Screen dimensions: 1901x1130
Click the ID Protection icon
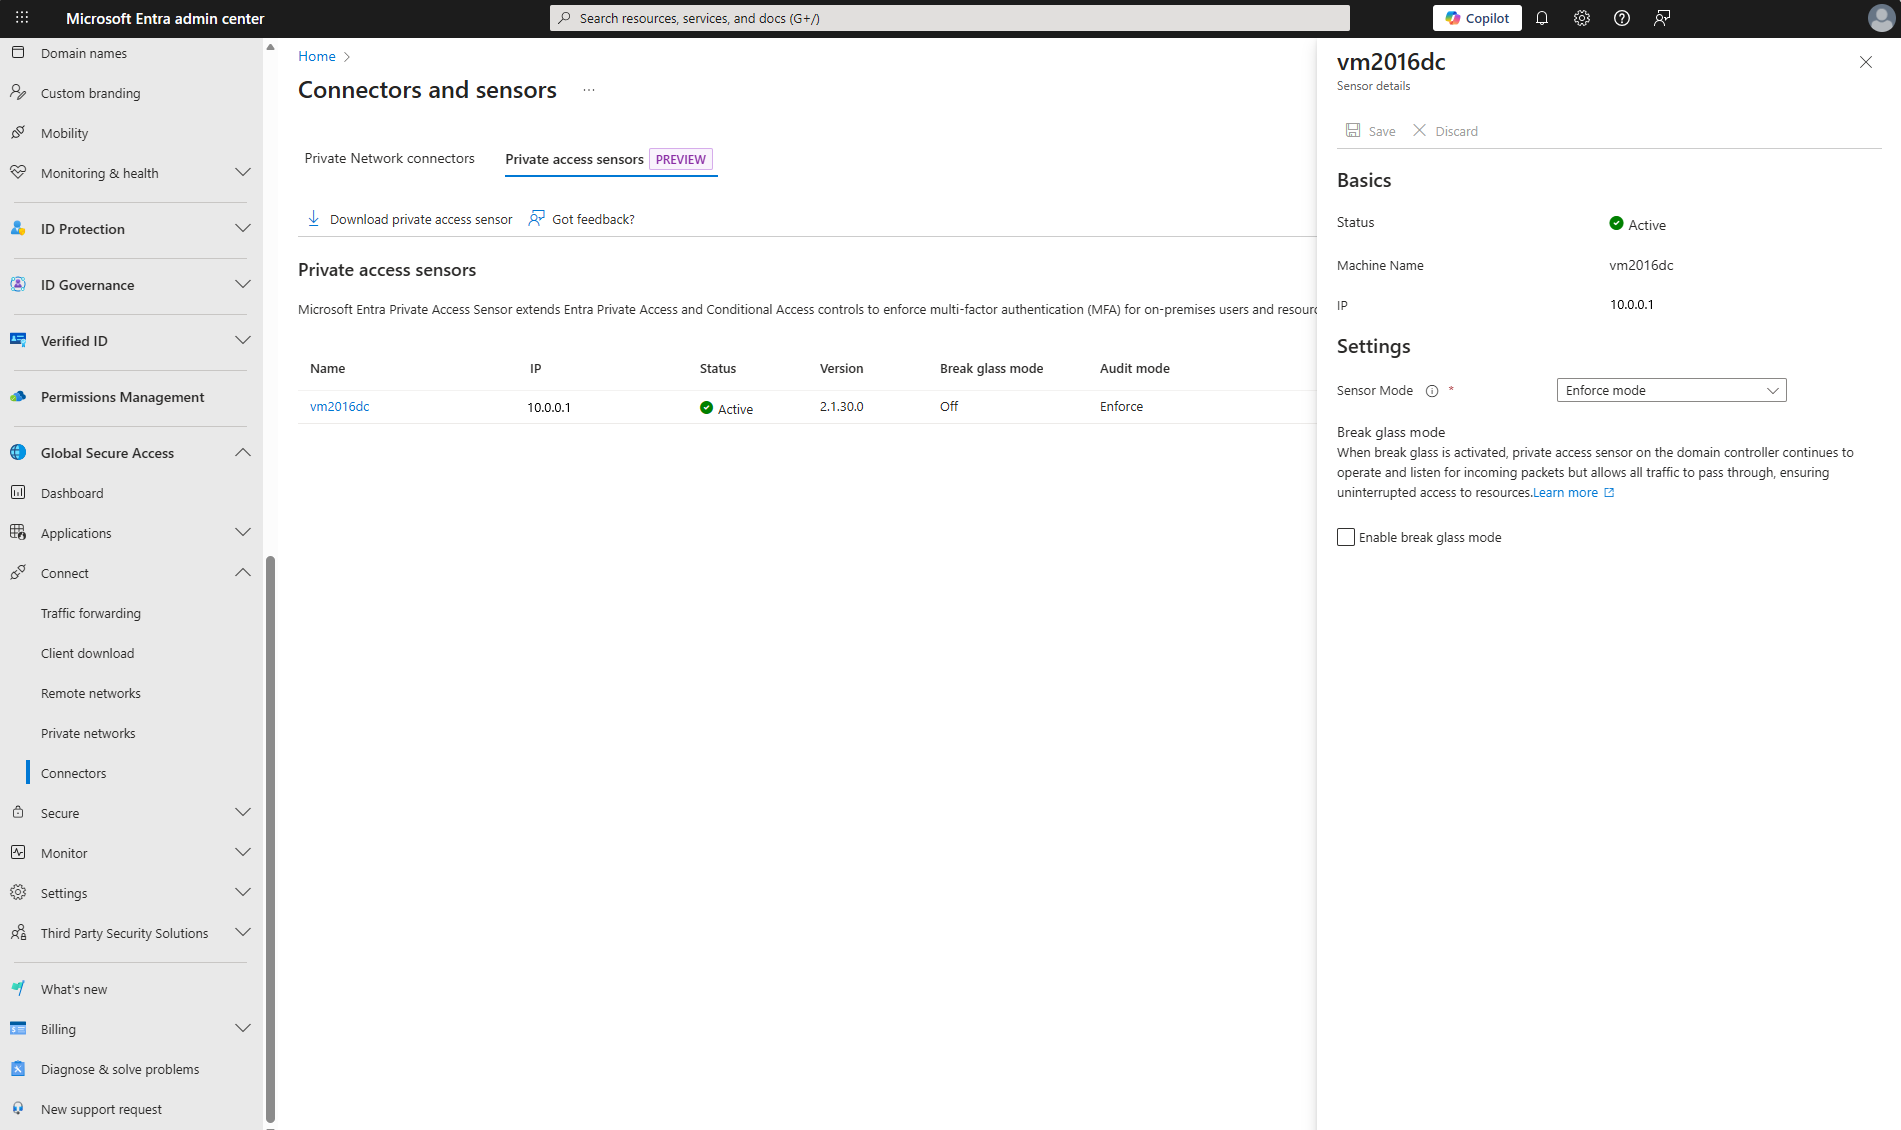click(x=18, y=228)
